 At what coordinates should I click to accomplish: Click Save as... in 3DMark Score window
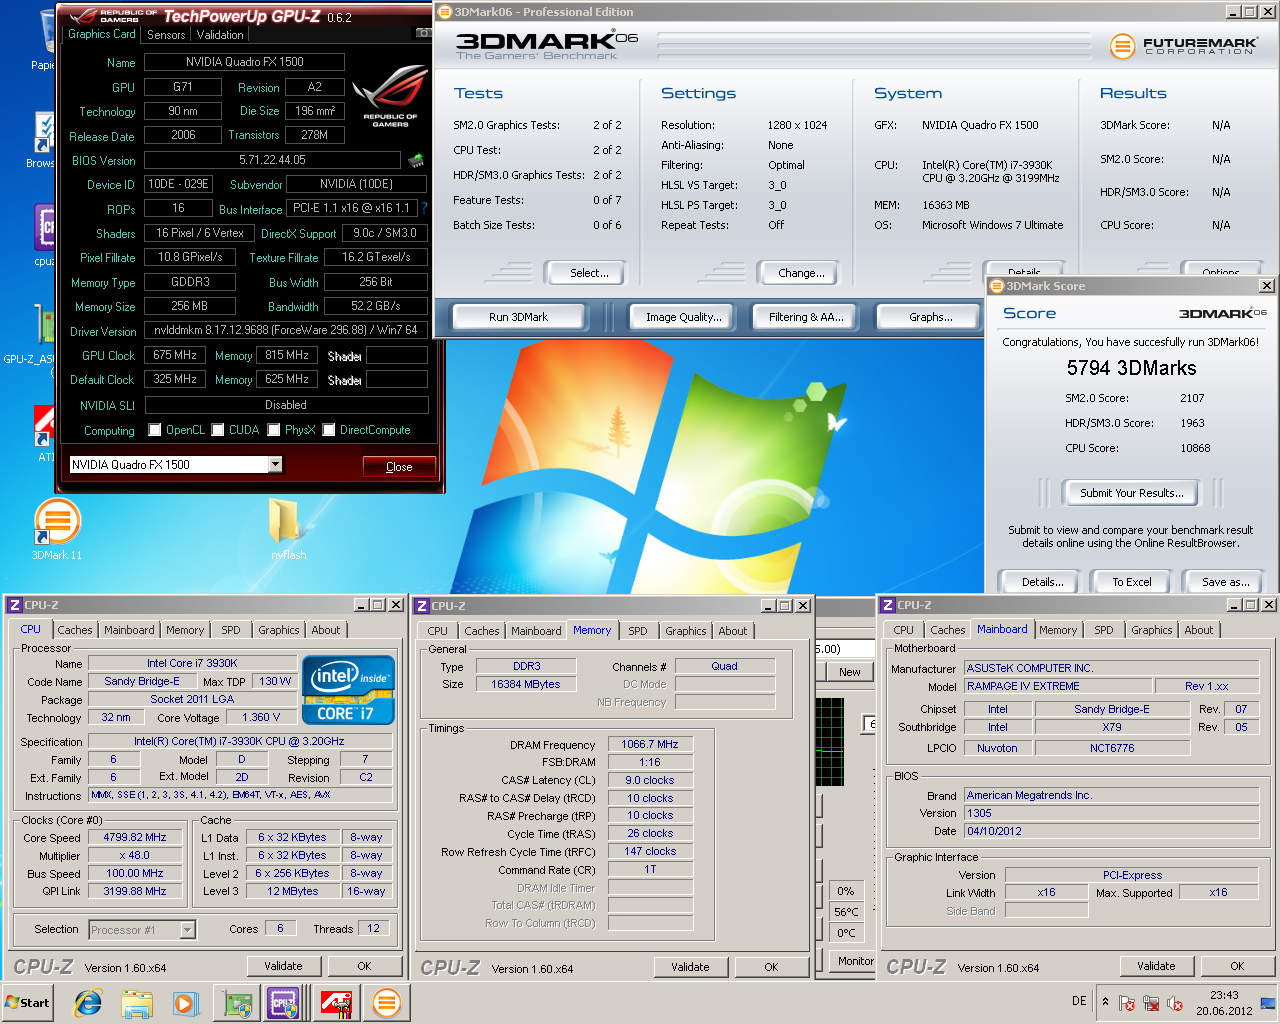pos(1225,582)
